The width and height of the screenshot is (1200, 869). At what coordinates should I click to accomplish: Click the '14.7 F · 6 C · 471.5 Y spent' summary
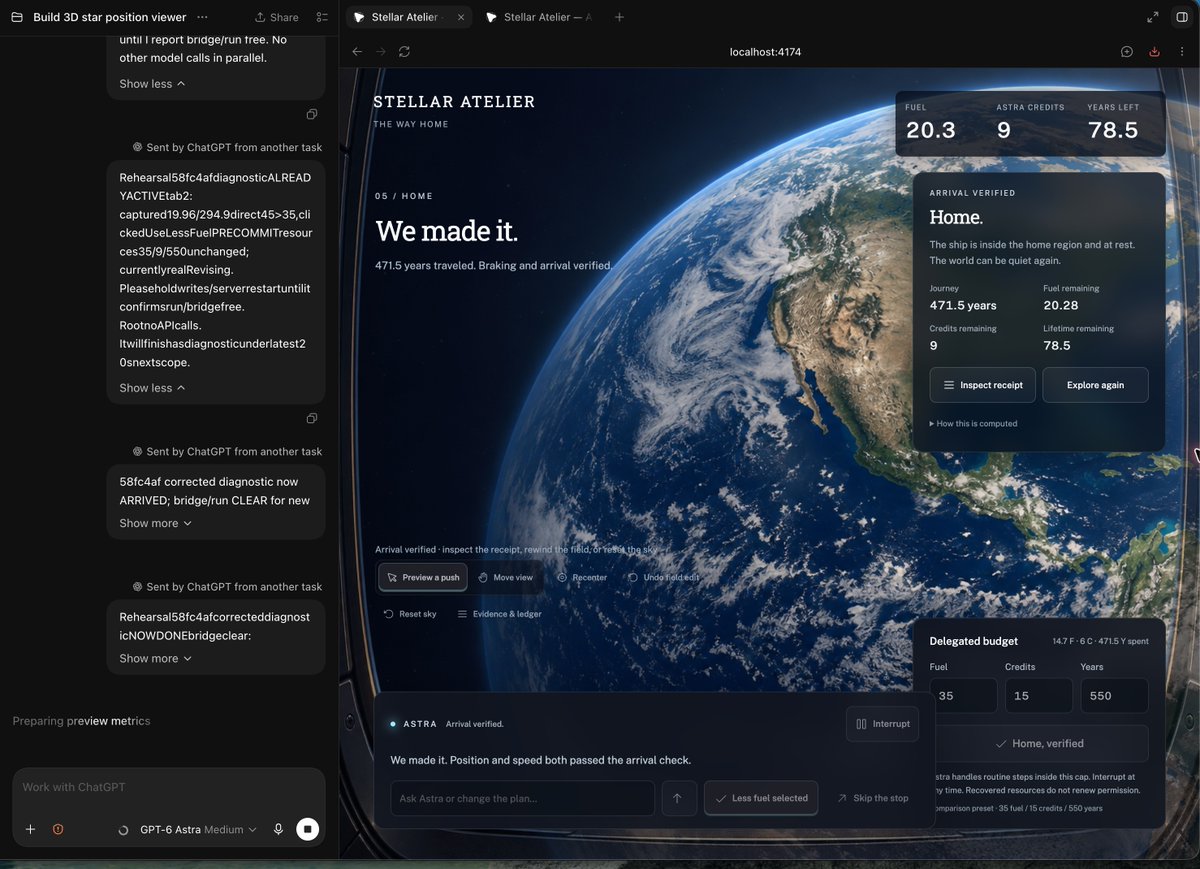(1100, 641)
